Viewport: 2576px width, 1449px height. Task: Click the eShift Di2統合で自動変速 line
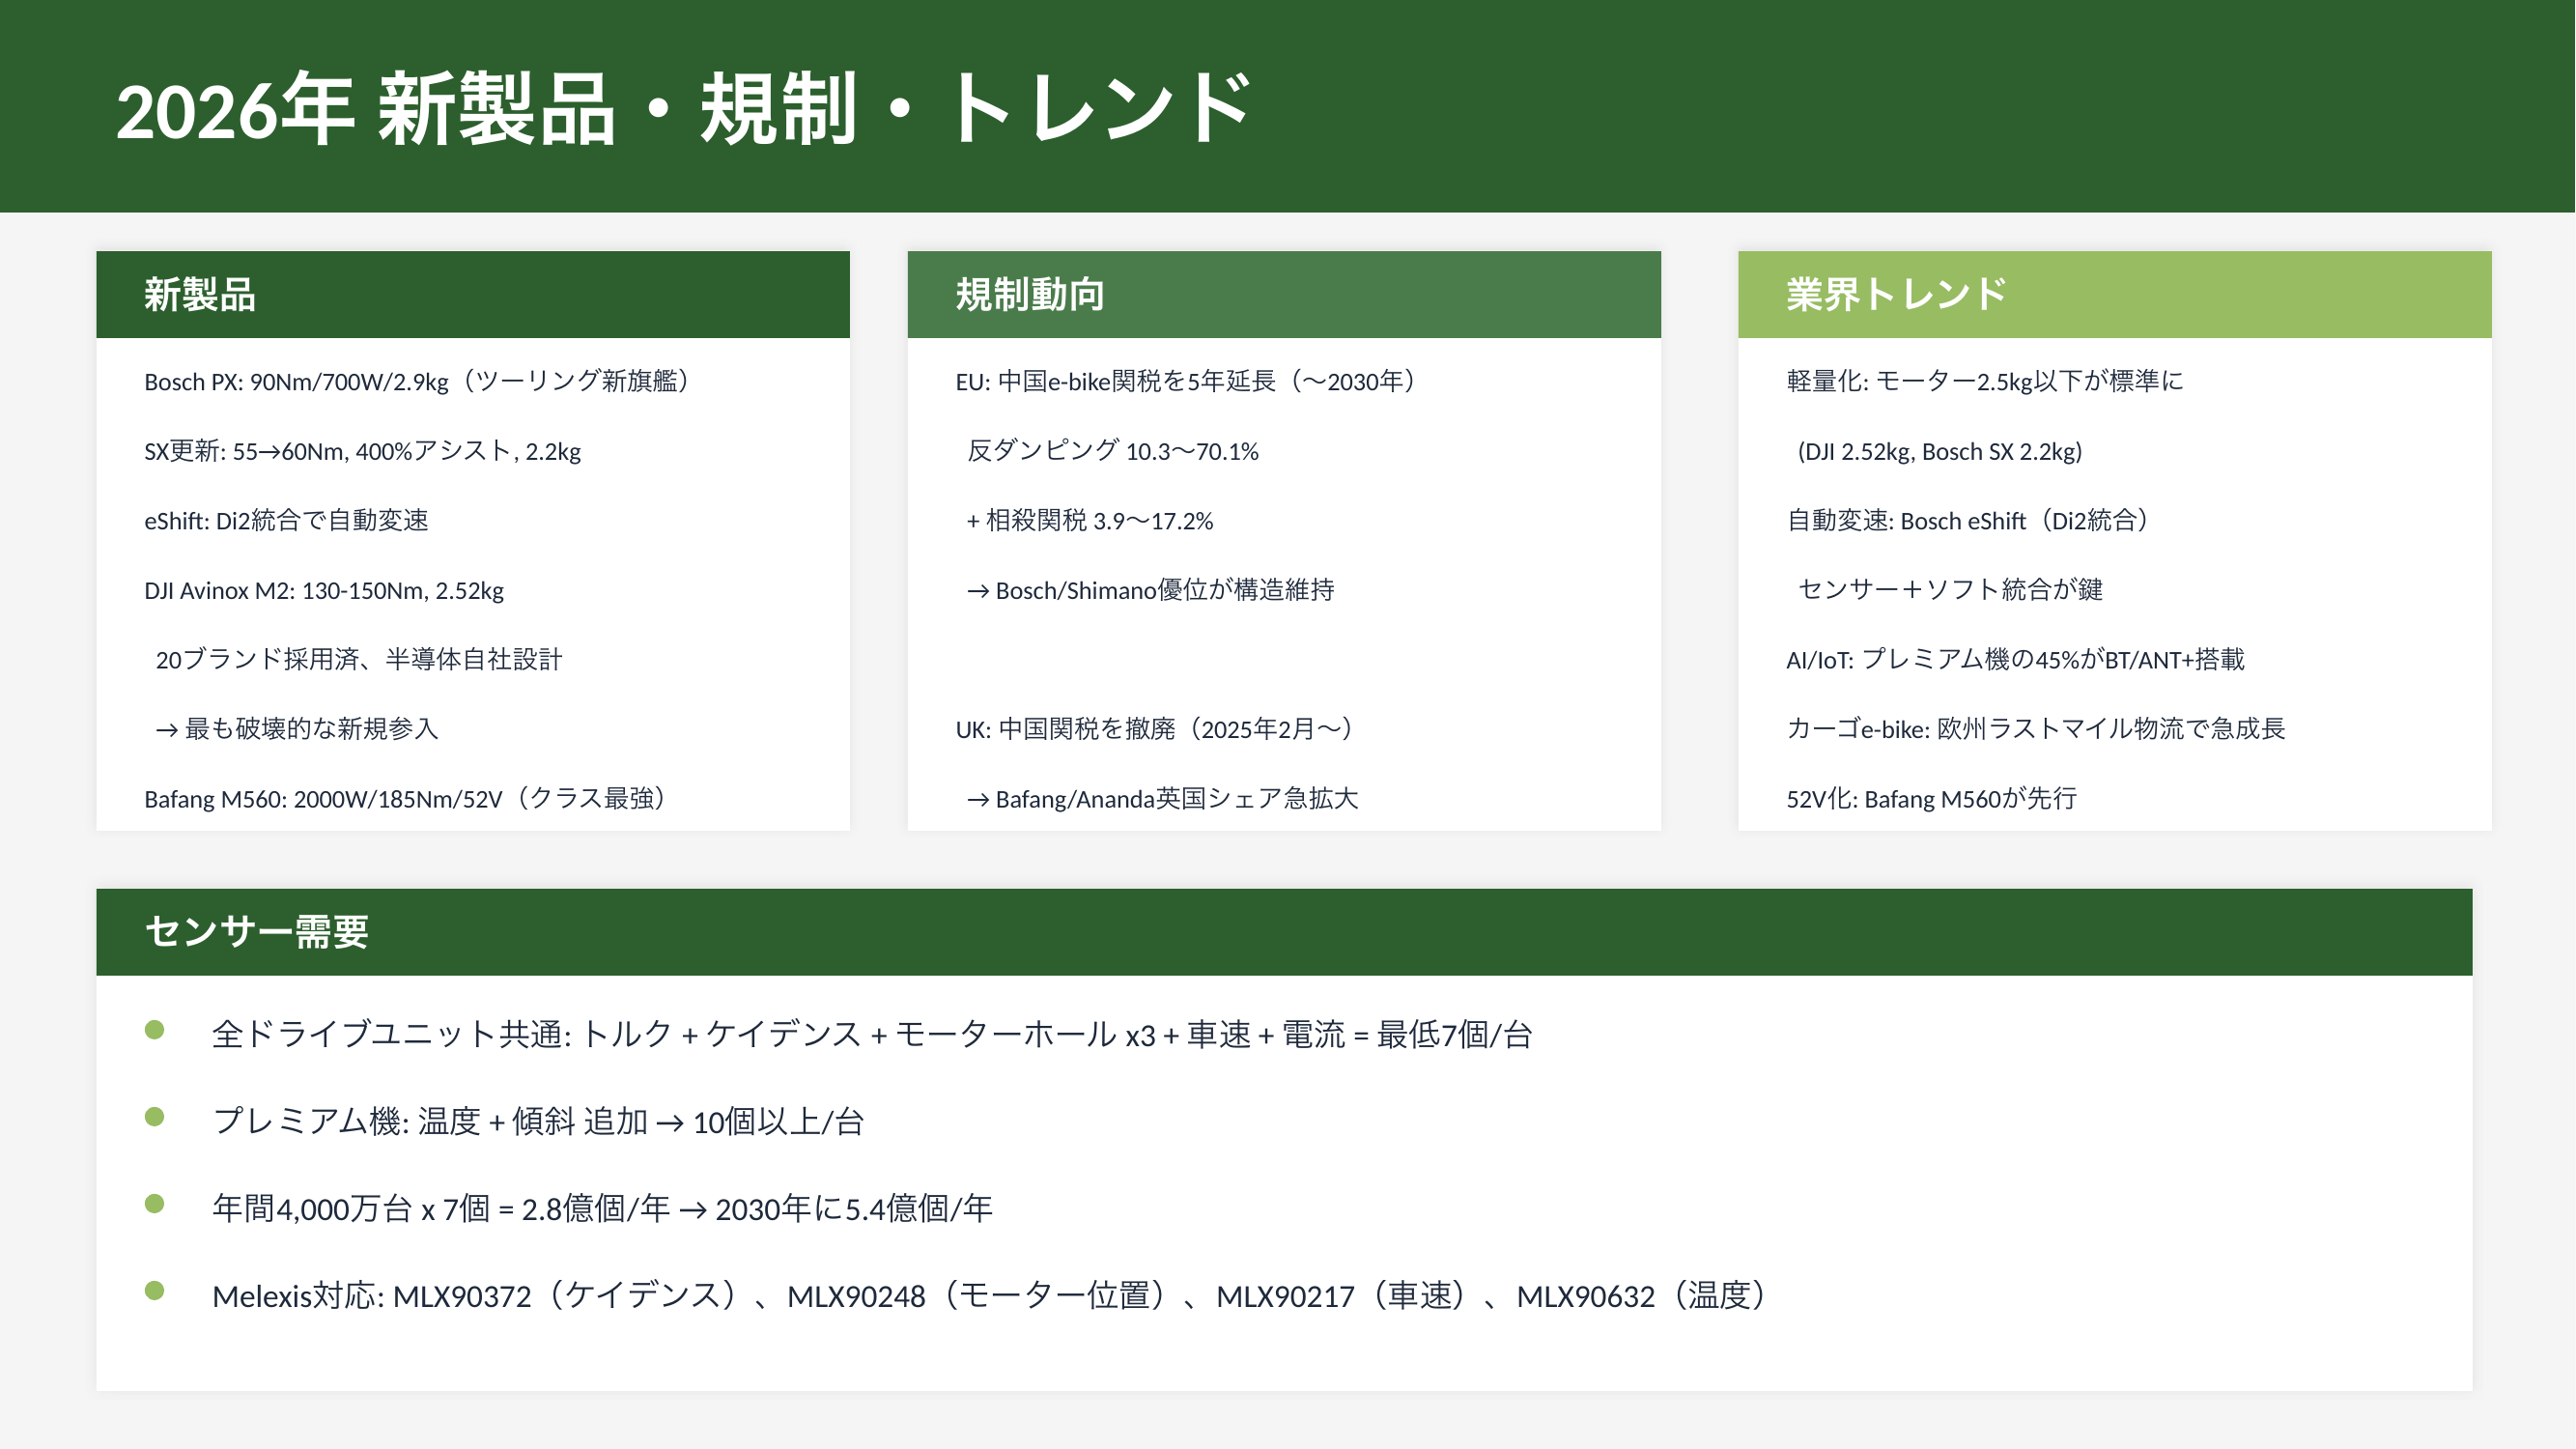(286, 520)
